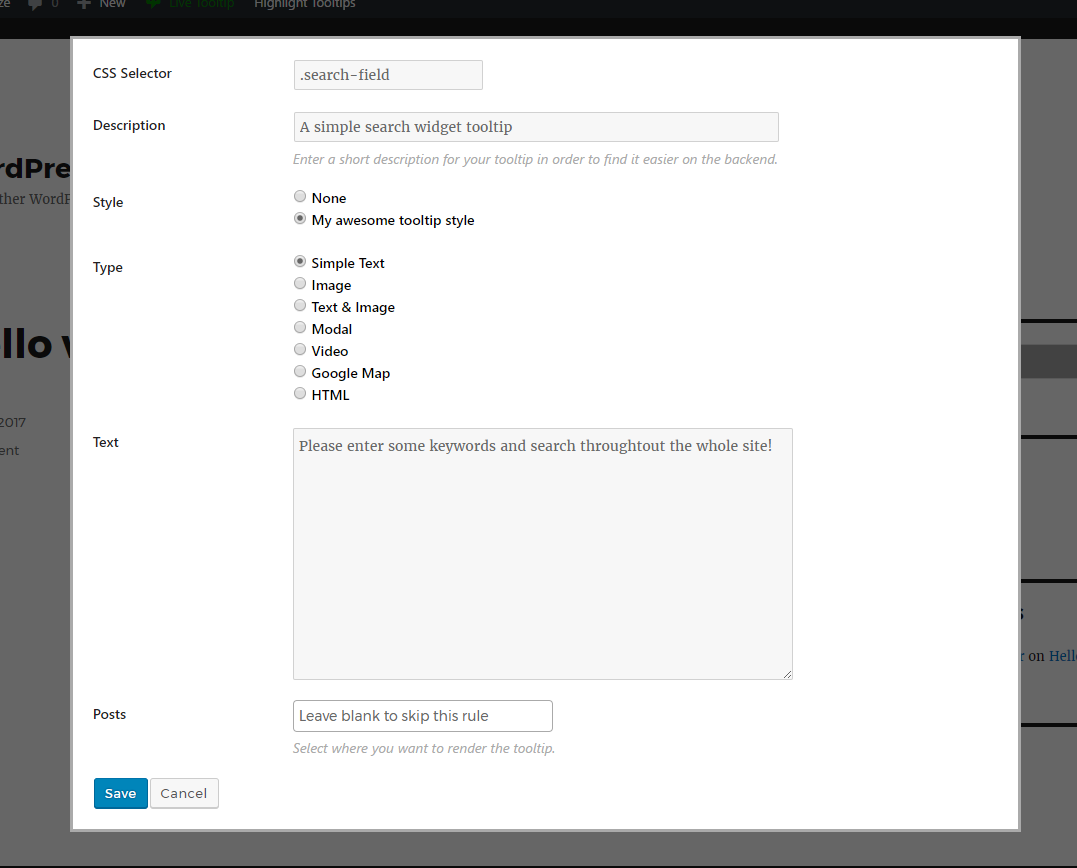The width and height of the screenshot is (1077, 868).
Task: Click the textarea resize handle corner
Action: point(787,674)
